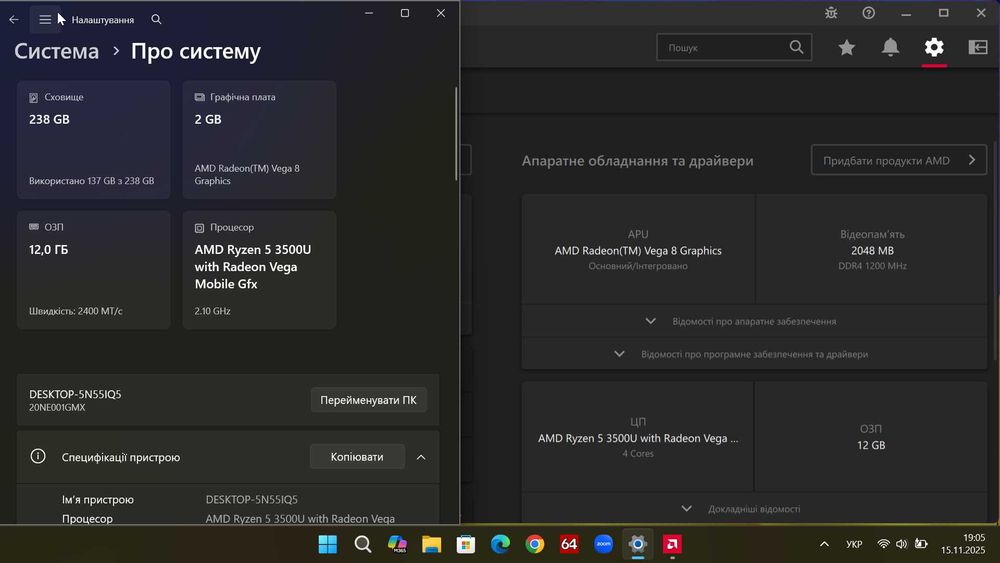Open the Settings hamburger navigation menu
Screen dimensions: 1000x563
pyautogui.click(x=45, y=20)
